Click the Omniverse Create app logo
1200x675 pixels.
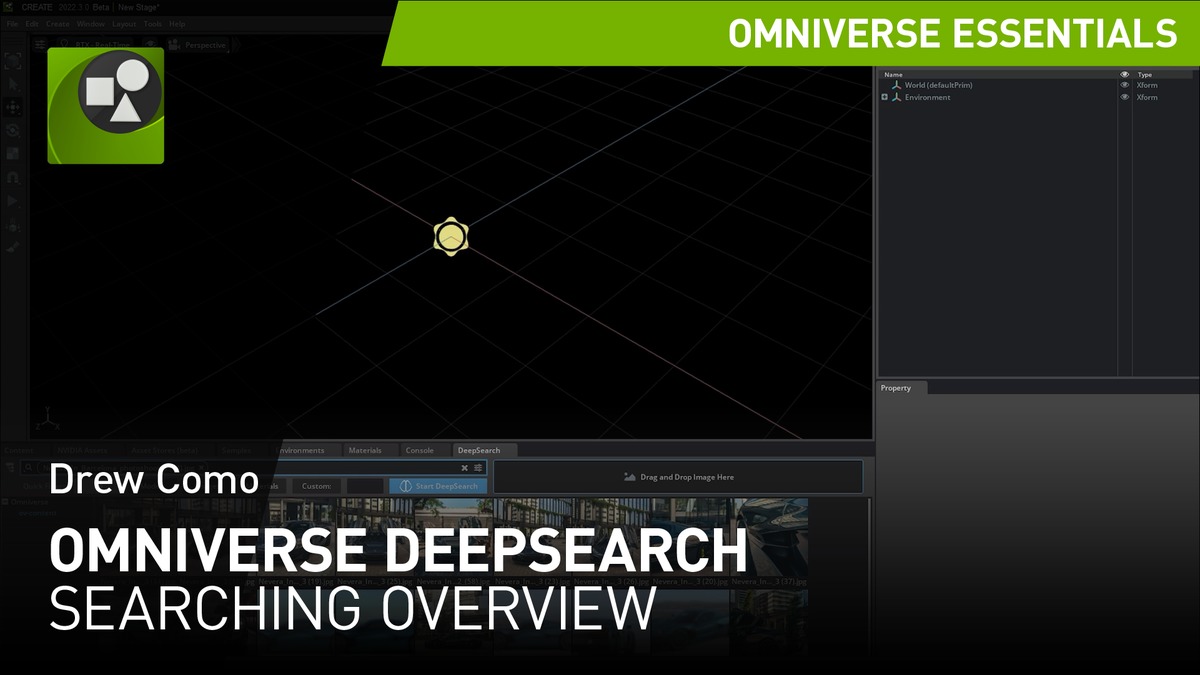point(105,105)
